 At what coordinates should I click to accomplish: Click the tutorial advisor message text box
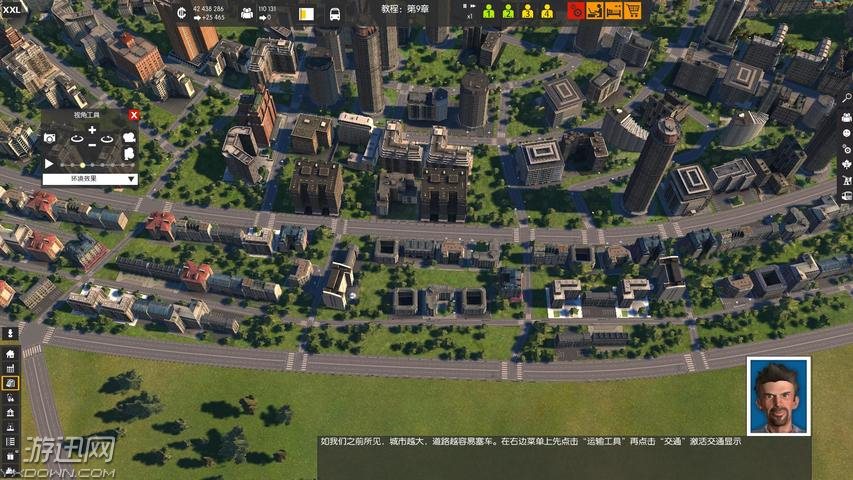pyautogui.click(x=564, y=458)
